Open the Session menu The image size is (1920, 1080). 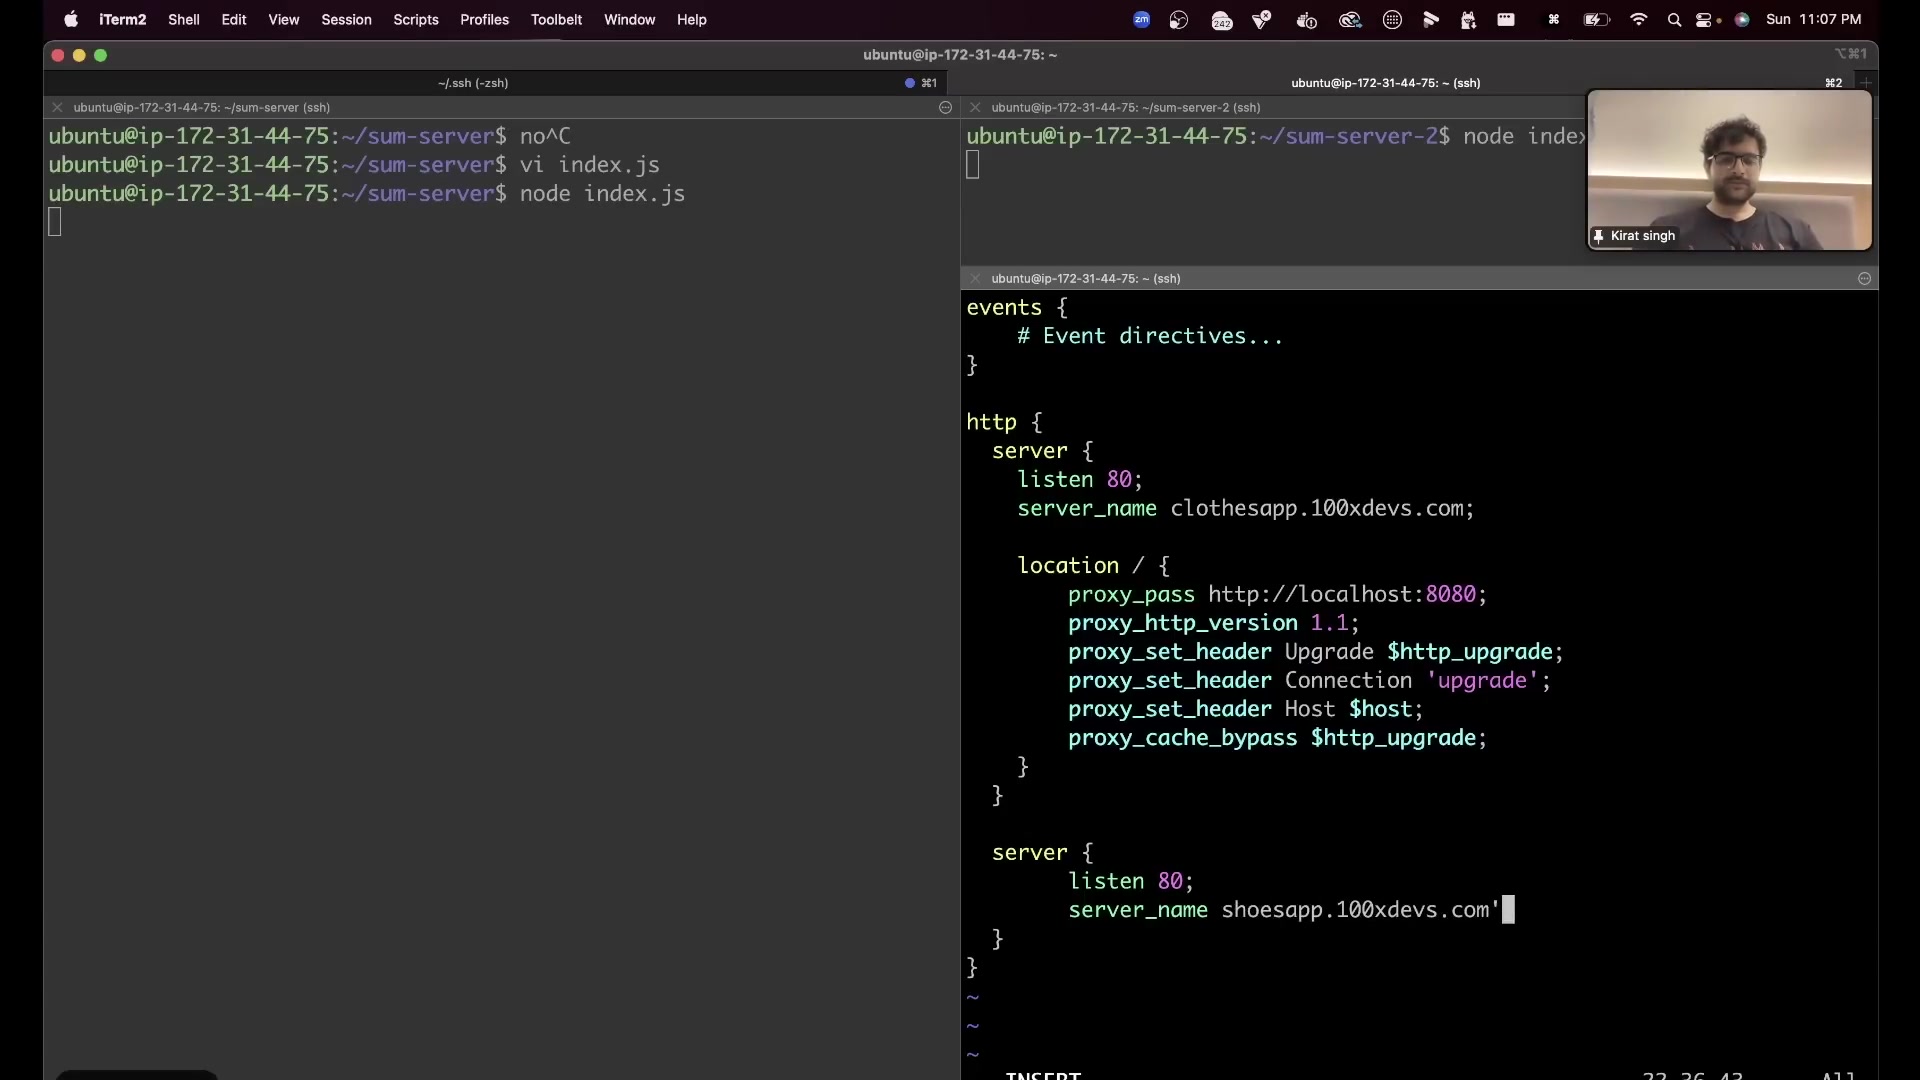(346, 19)
